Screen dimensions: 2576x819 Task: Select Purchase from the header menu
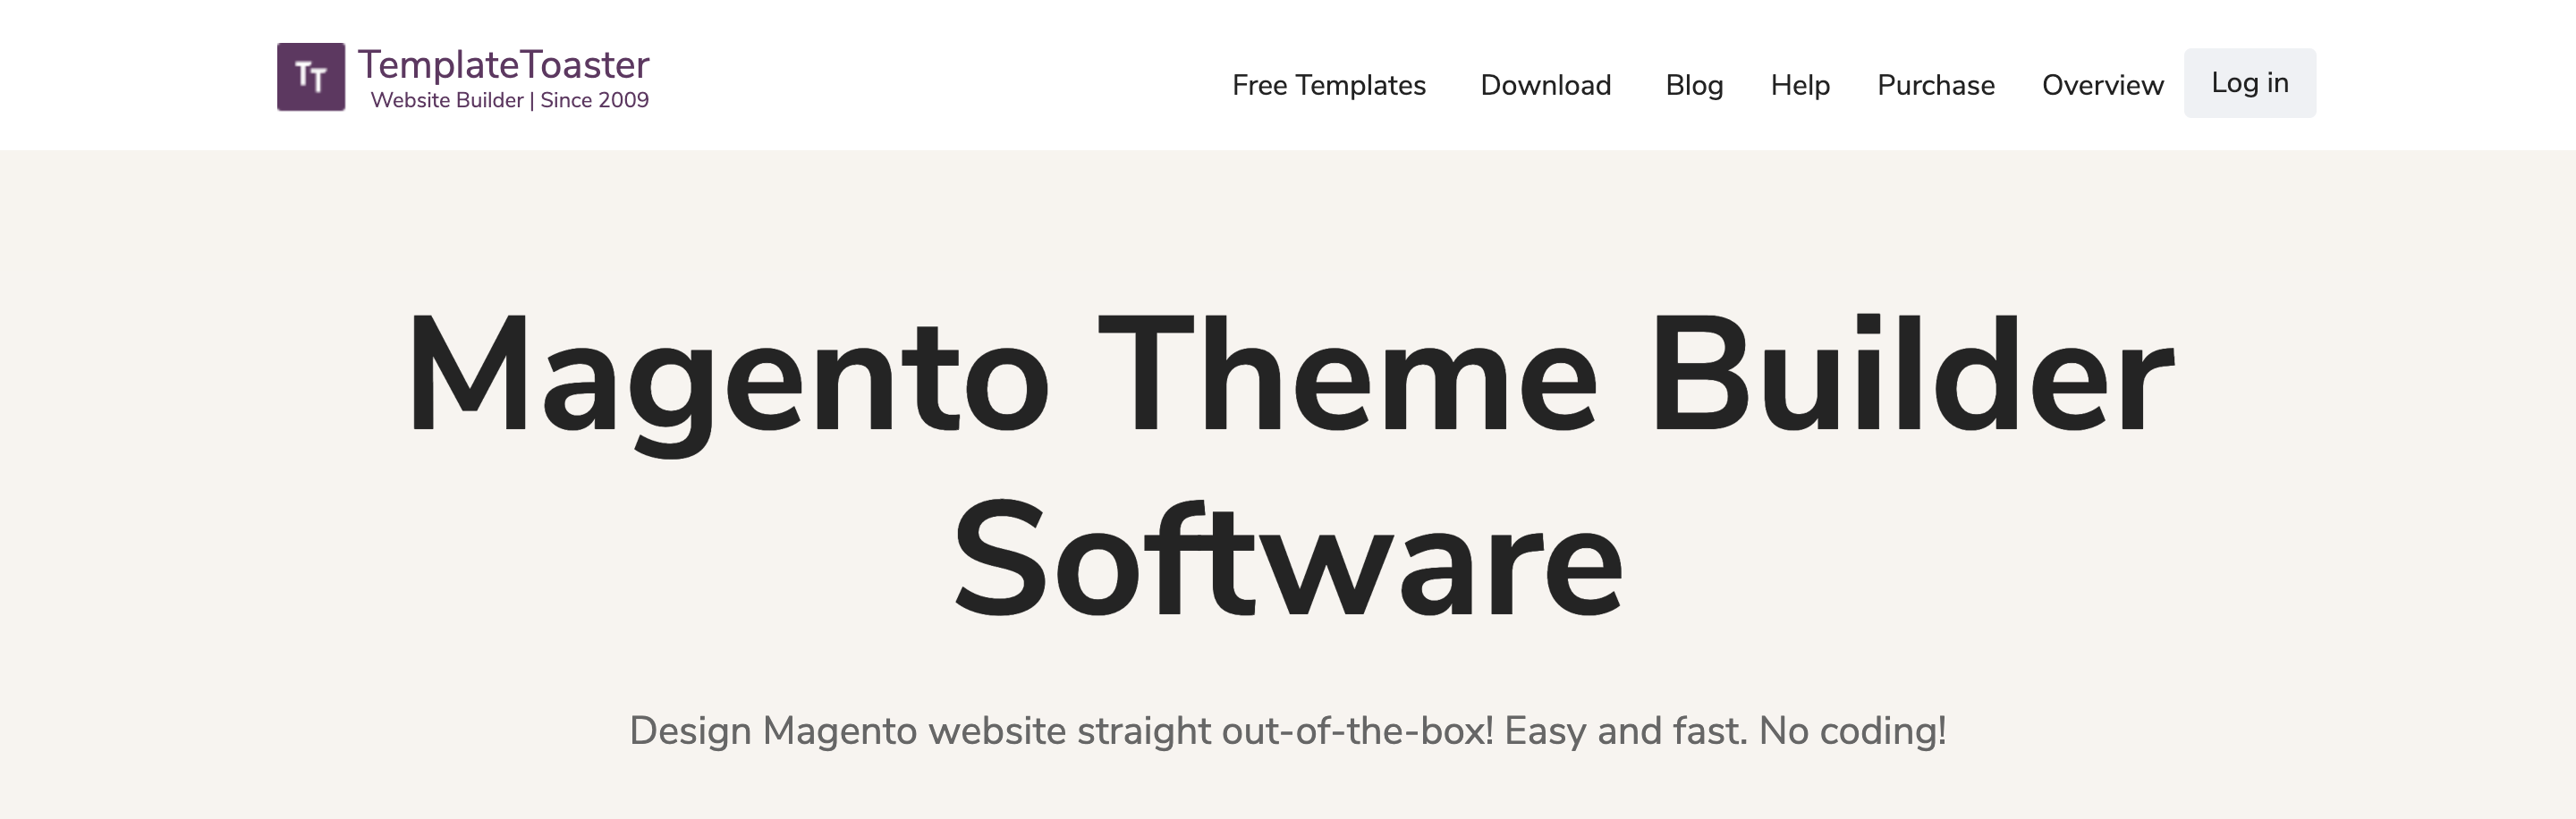point(1936,86)
